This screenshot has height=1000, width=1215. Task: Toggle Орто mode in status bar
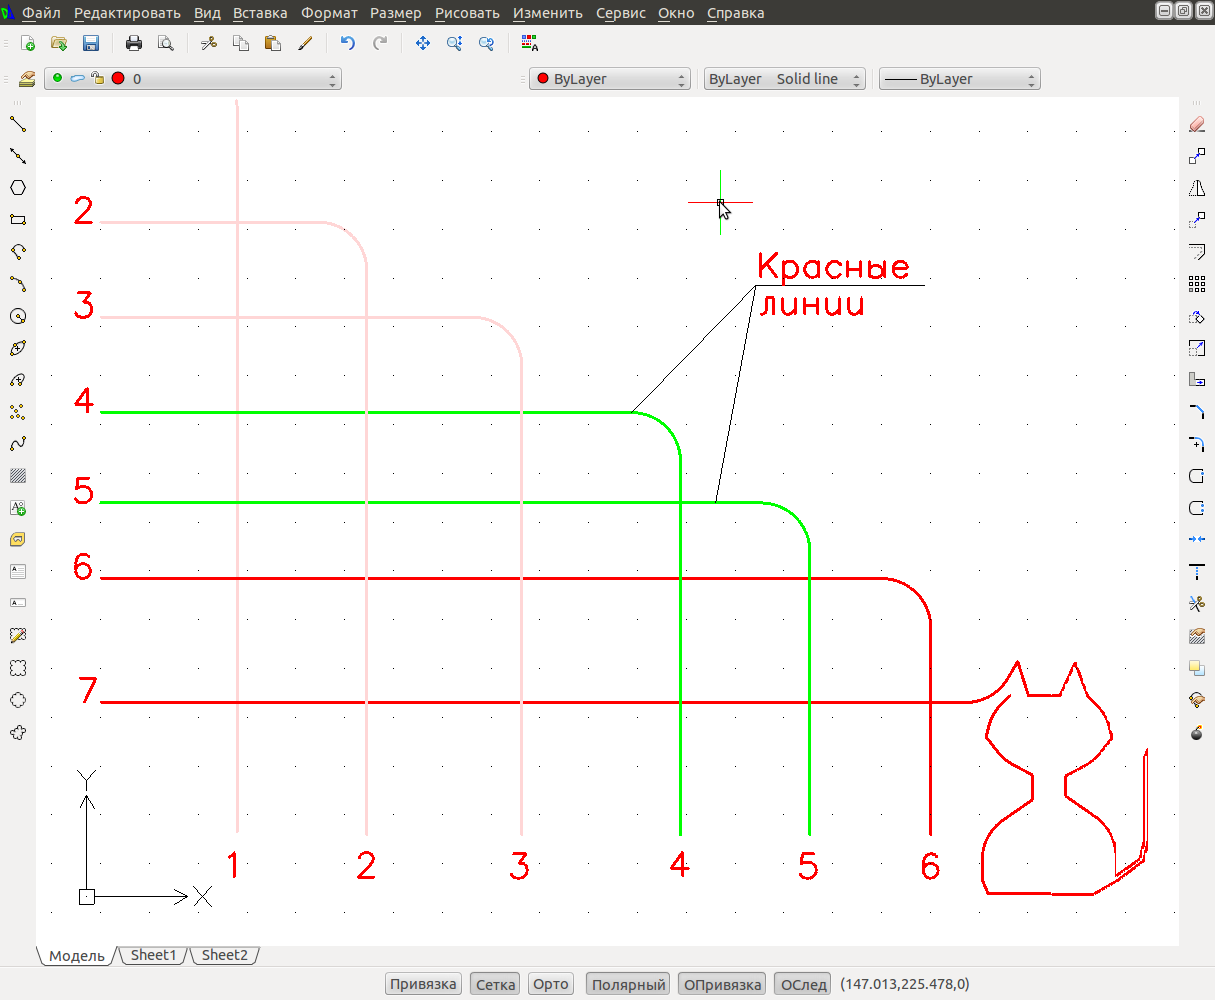click(551, 985)
